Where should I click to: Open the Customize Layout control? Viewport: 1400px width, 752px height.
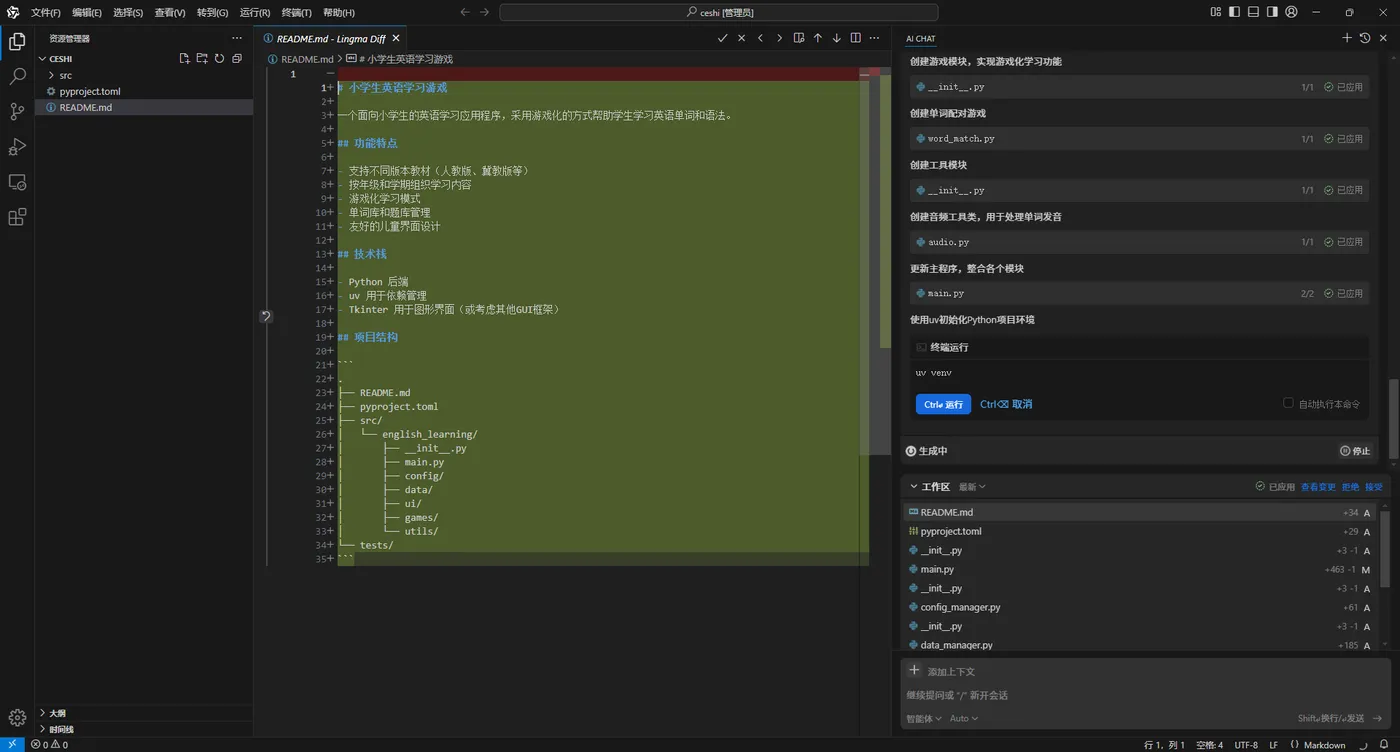click(x=1215, y=12)
